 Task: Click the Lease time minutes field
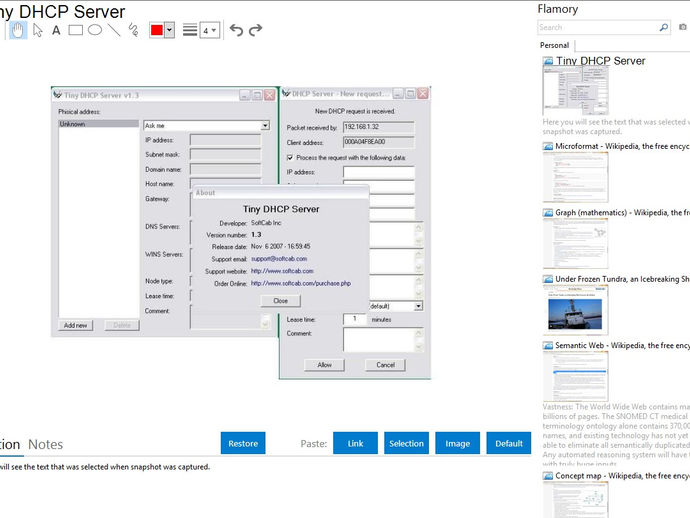pos(355,319)
